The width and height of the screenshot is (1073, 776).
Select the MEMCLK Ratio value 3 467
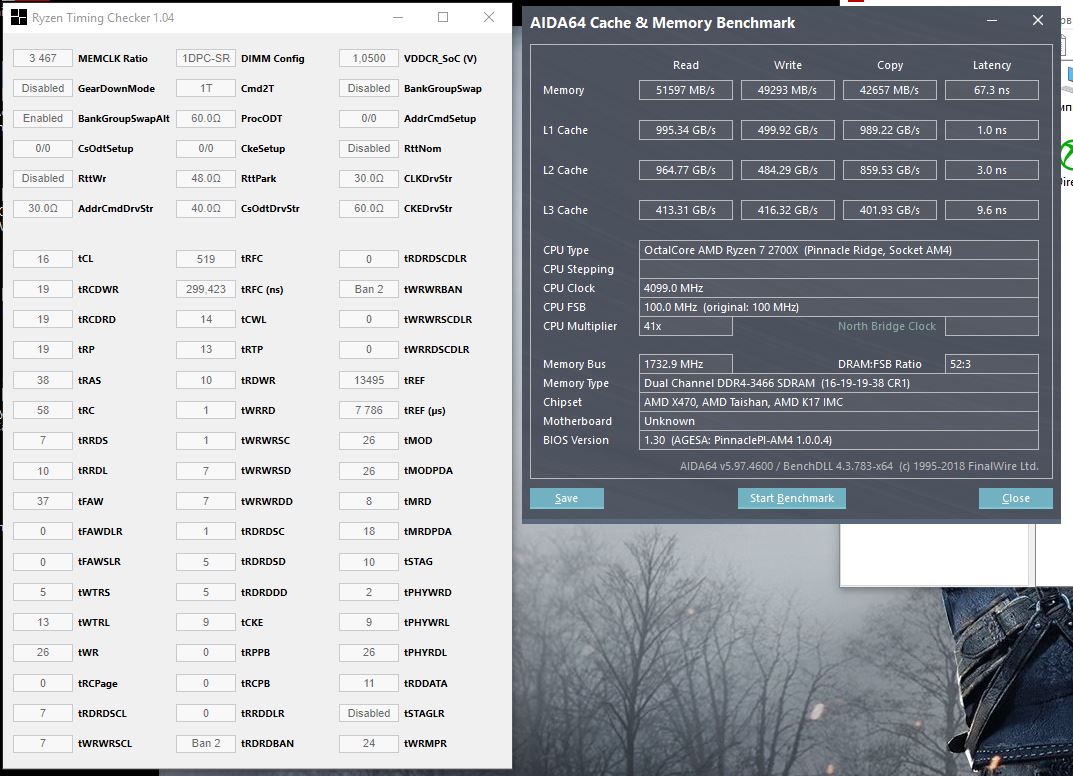42,58
